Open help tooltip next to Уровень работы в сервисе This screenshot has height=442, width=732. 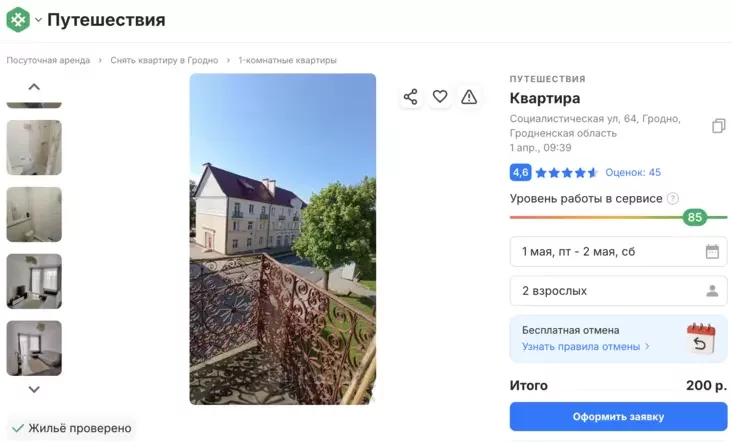[x=672, y=198]
